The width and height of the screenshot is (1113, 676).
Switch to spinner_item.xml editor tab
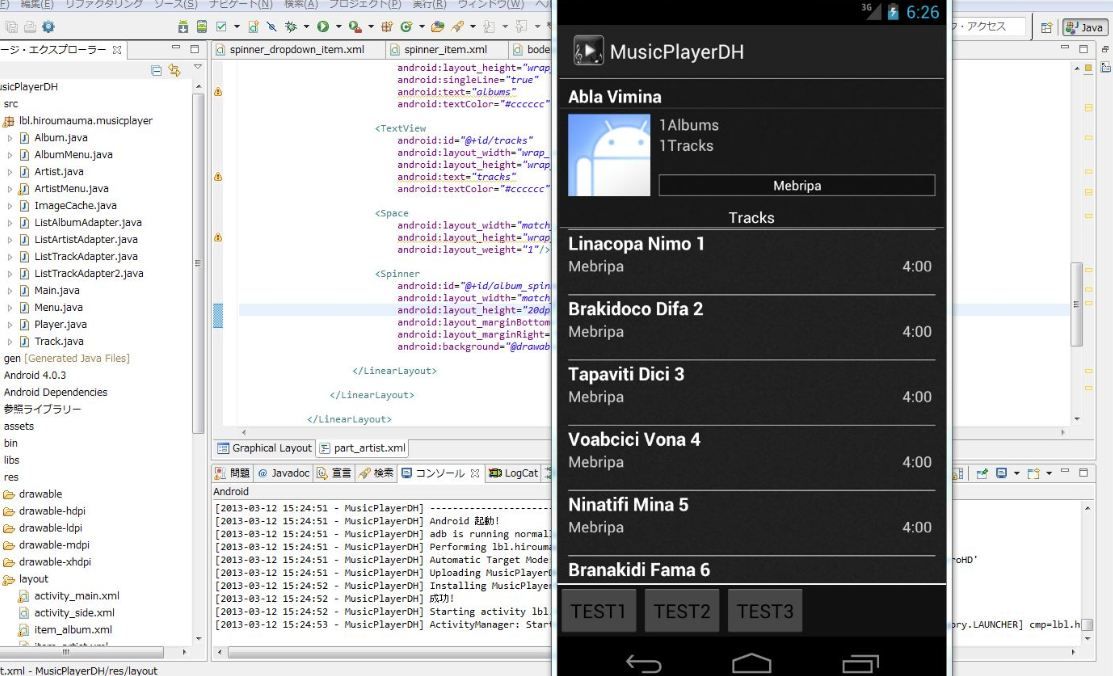click(445, 49)
